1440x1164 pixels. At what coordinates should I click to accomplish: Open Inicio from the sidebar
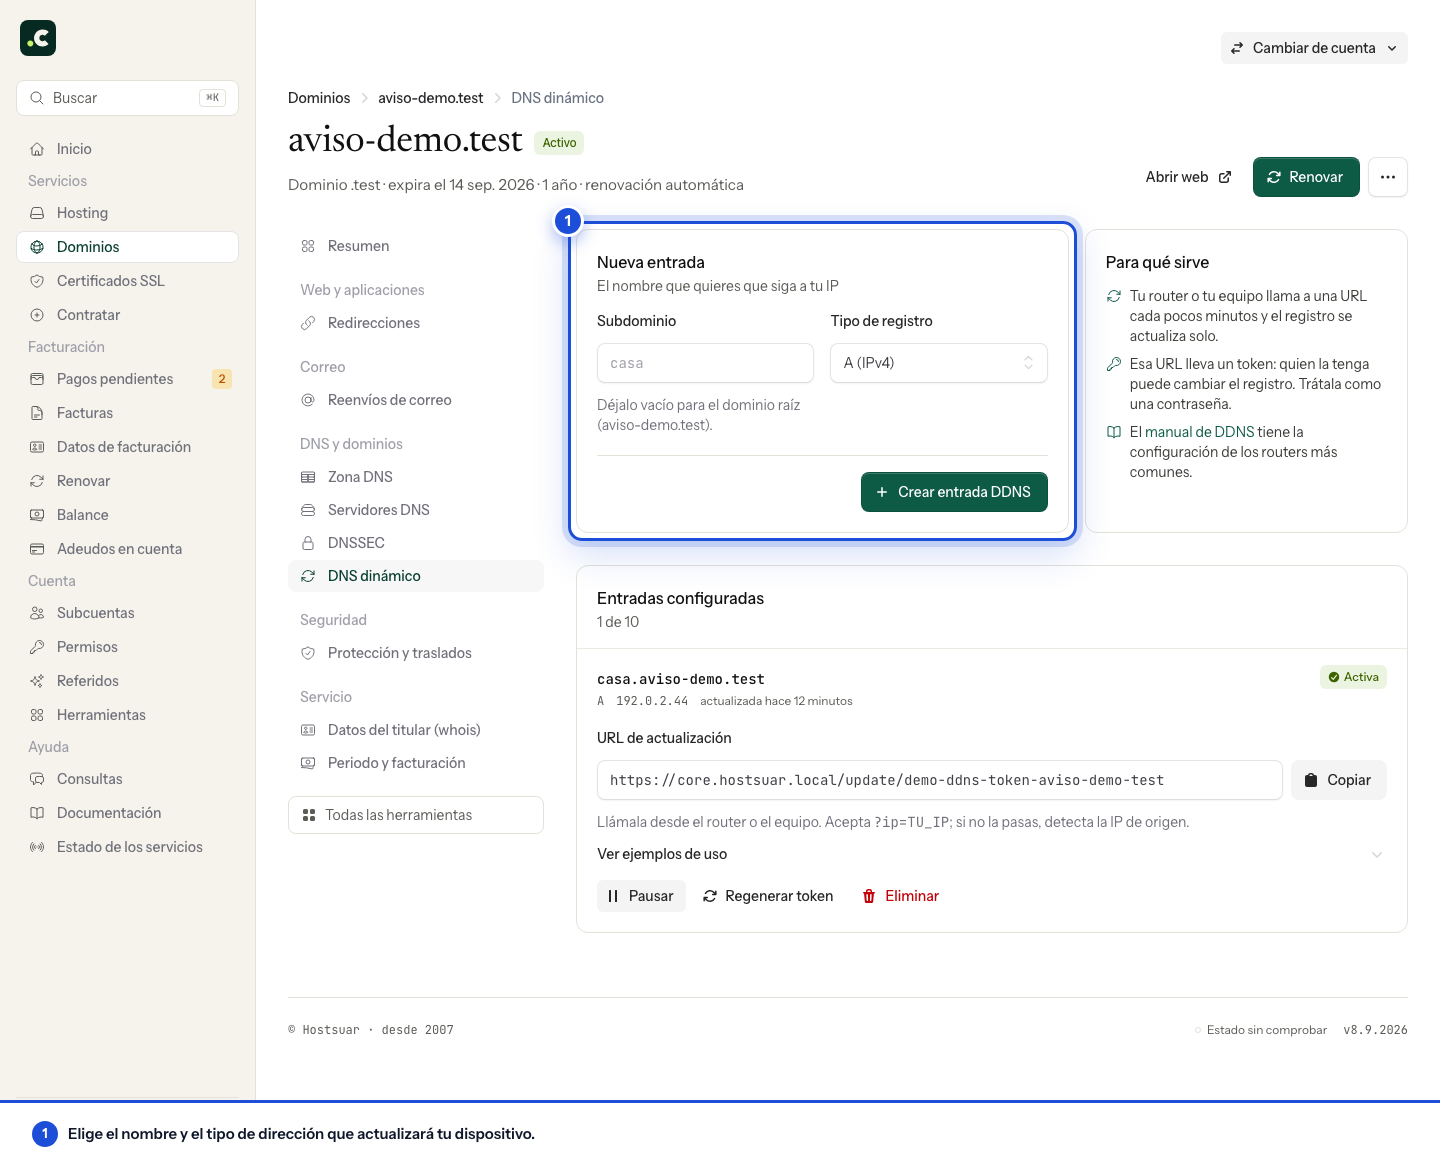point(127,149)
